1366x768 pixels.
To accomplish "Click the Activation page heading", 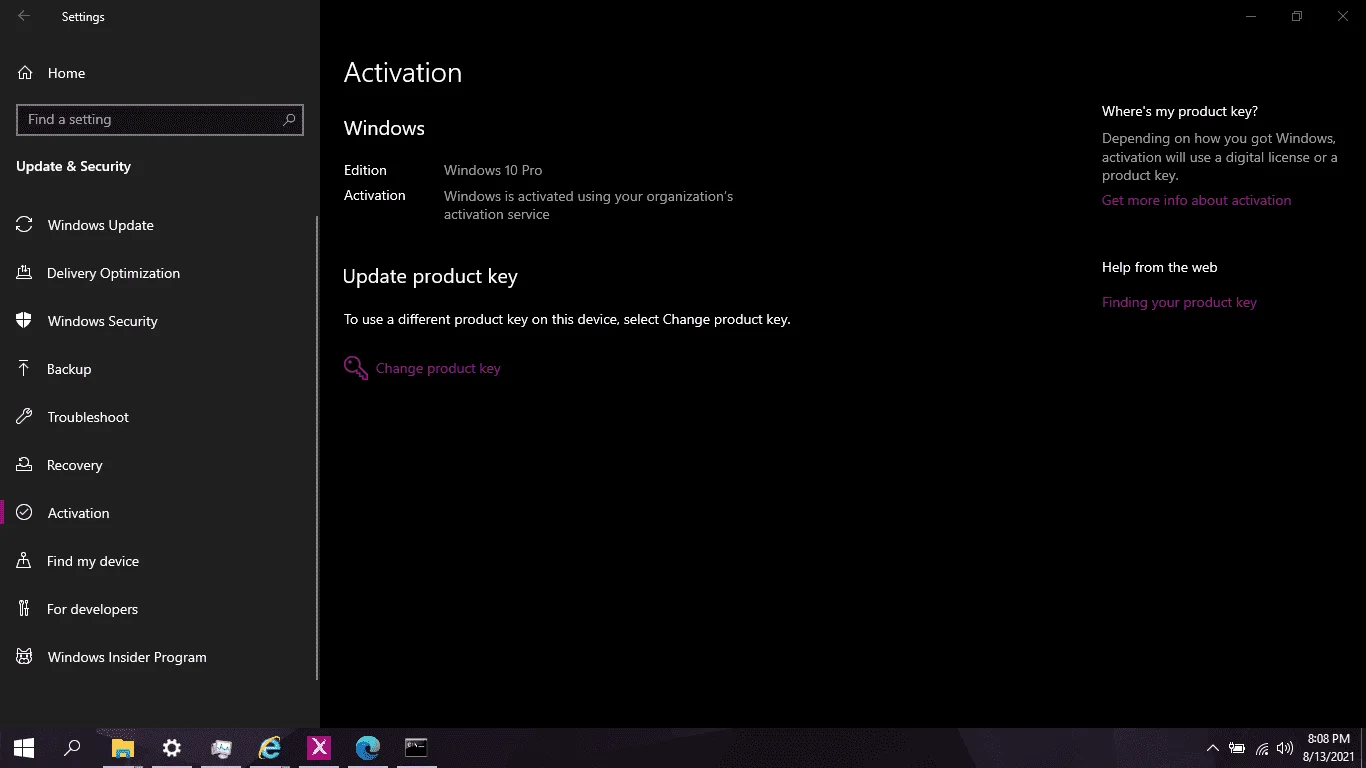I will point(403,73).
